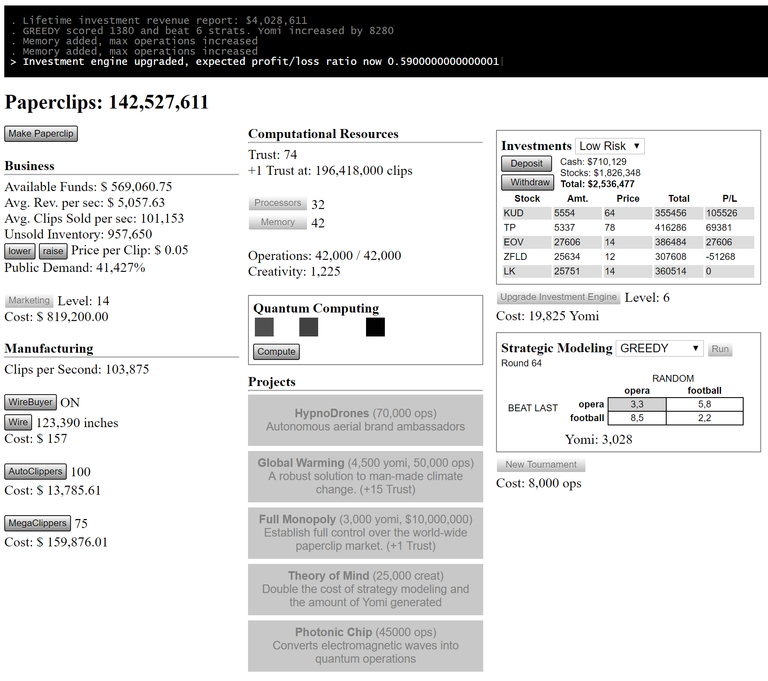Select the HypnoDrones project
The width and height of the screenshot is (768, 681).
365,420
